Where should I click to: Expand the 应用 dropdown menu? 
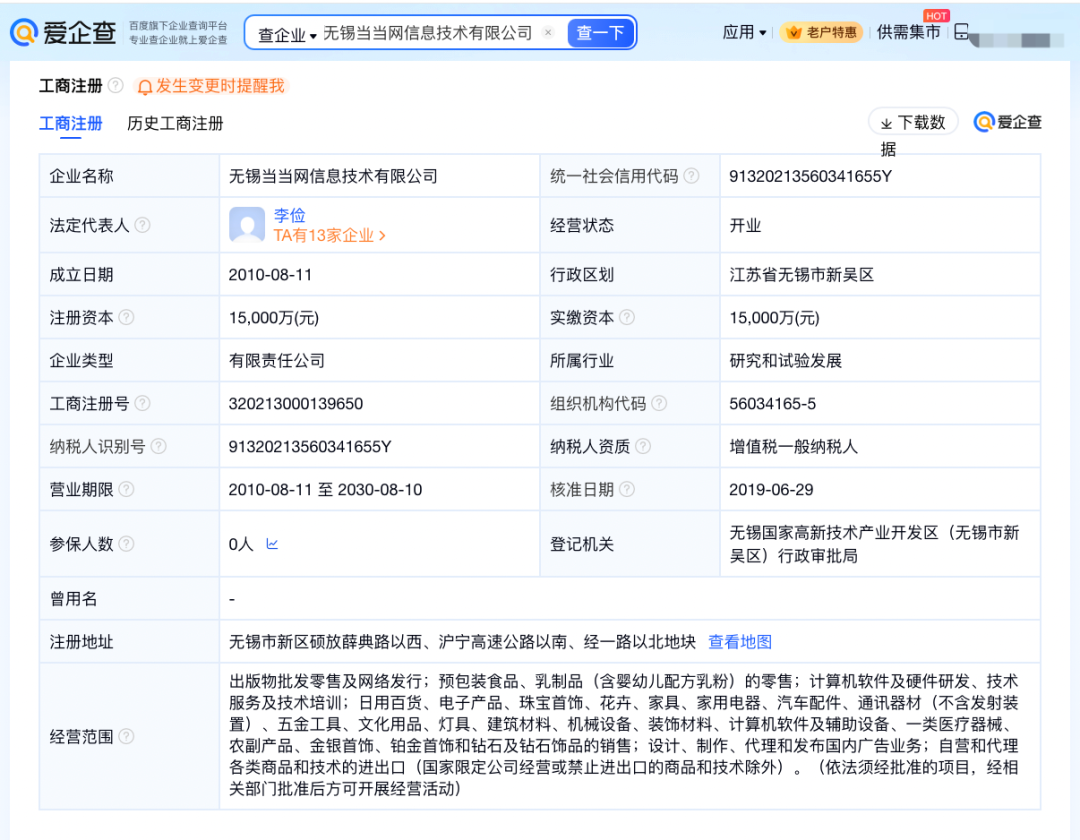click(x=744, y=32)
